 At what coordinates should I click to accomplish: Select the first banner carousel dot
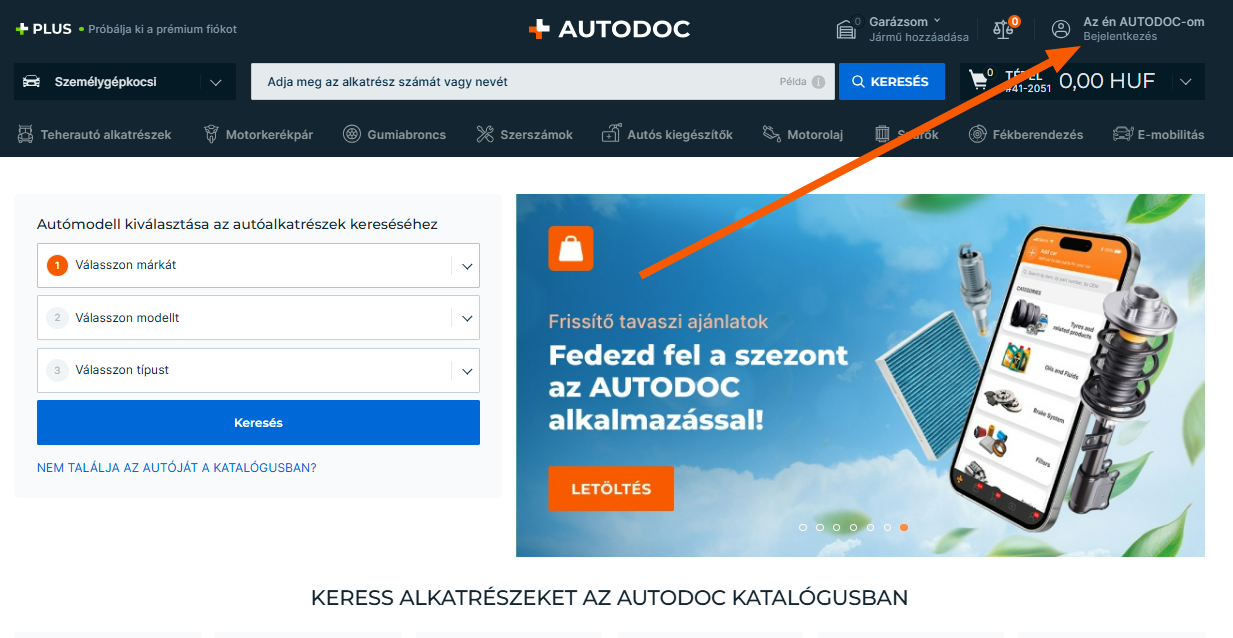point(802,527)
